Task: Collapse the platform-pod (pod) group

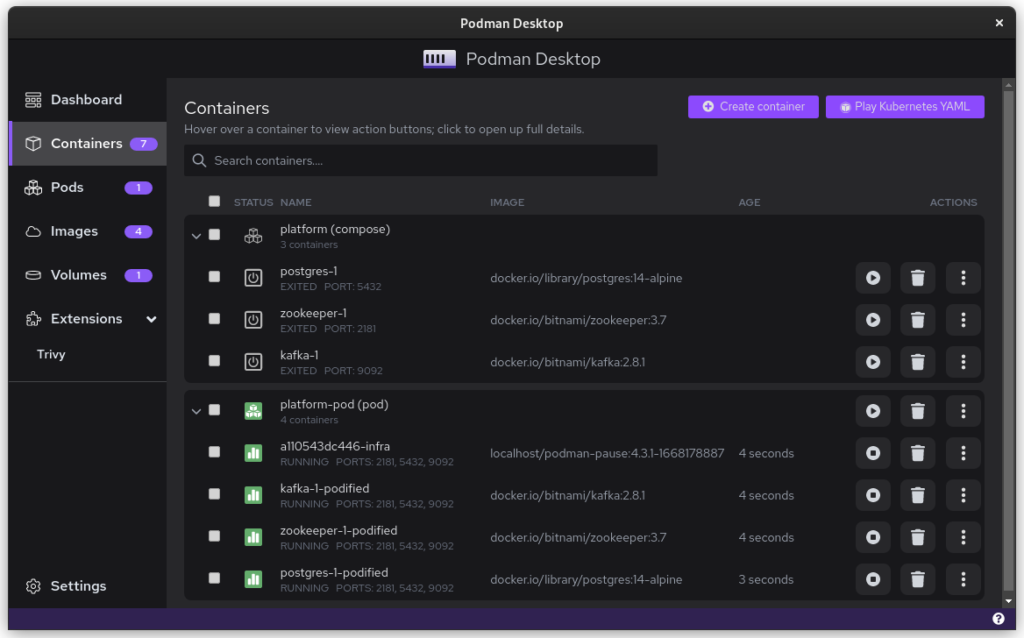Action: click(196, 411)
